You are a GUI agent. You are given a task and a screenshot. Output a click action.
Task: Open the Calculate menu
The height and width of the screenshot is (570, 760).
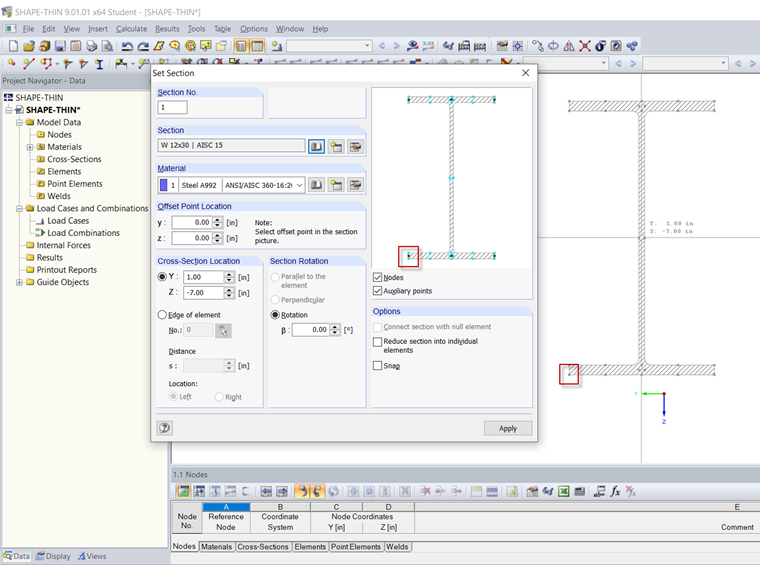coord(131,29)
